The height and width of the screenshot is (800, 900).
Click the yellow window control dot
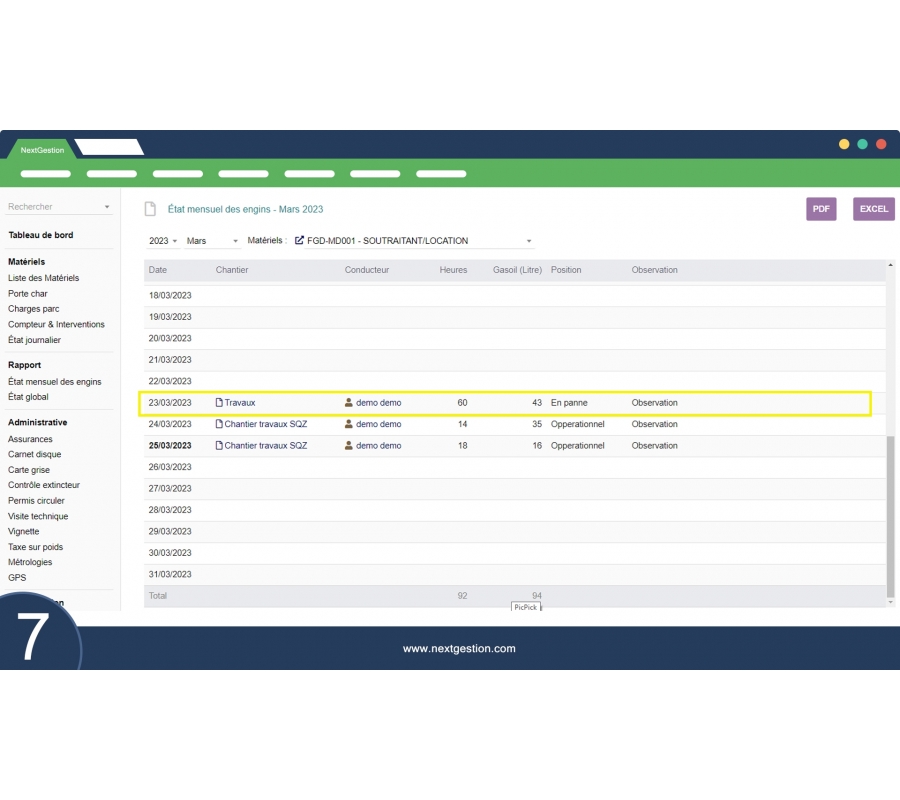[x=844, y=144]
